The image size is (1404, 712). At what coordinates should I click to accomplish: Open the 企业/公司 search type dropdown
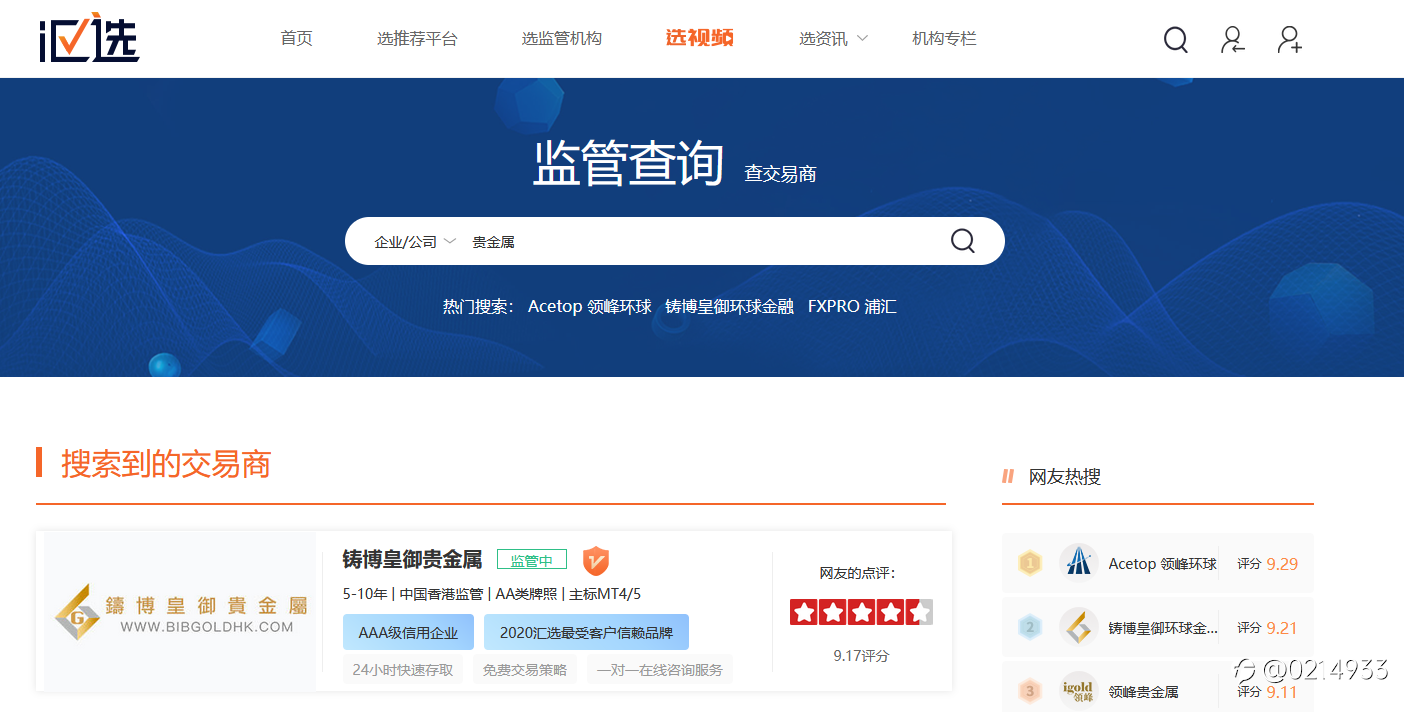click(x=415, y=241)
